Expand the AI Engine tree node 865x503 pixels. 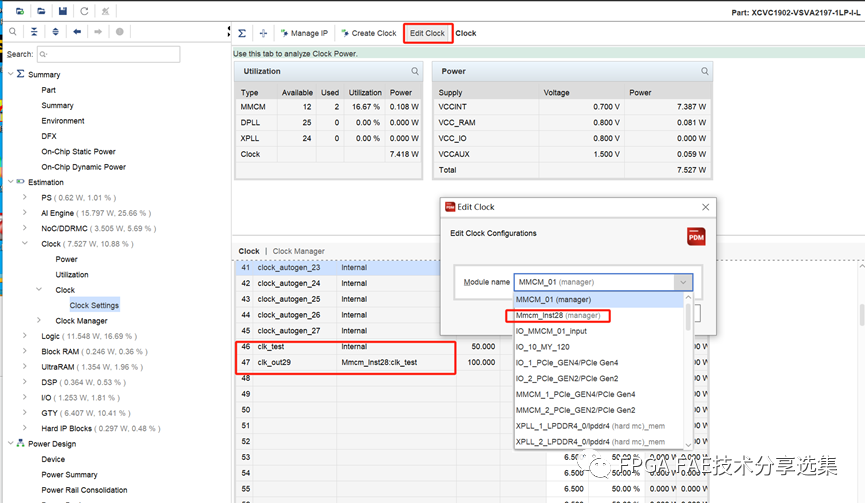point(25,212)
